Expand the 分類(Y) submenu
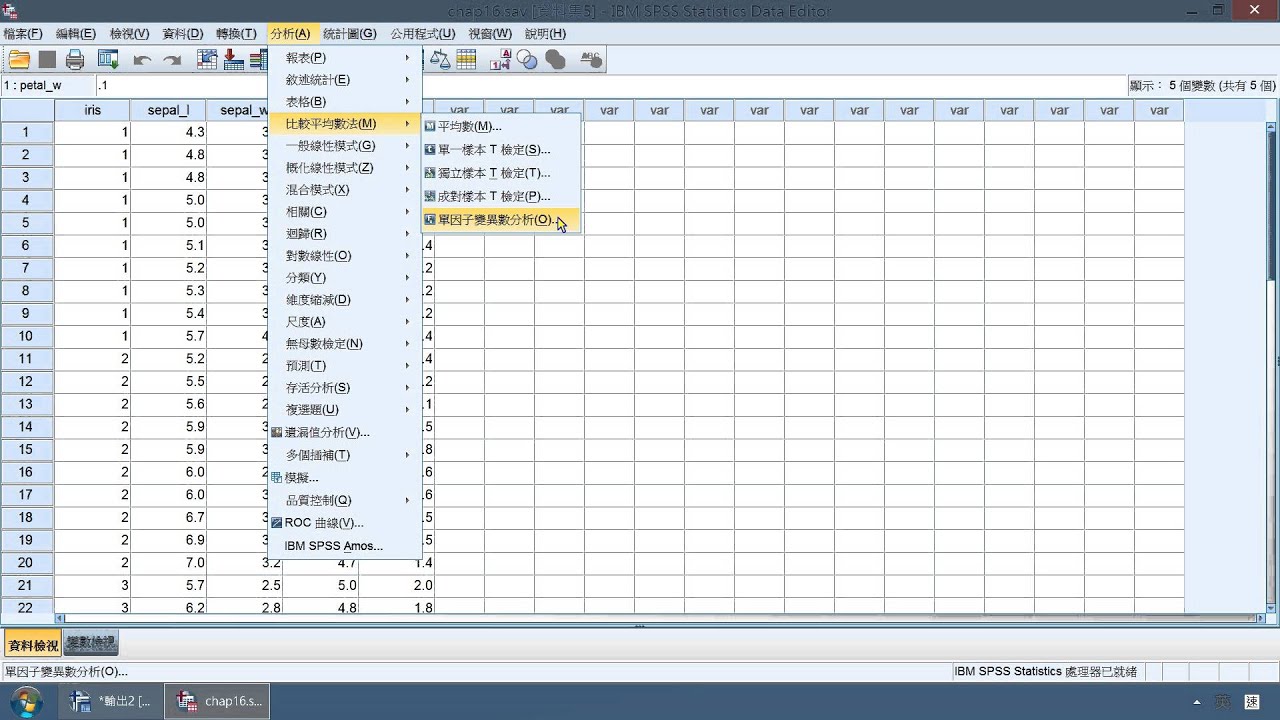This screenshot has width=1280, height=720. (345, 278)
